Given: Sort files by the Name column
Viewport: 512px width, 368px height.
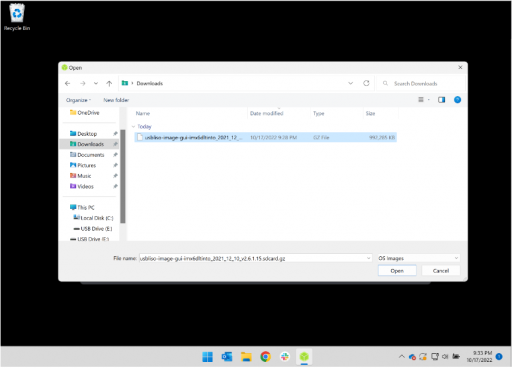Looking at the screenshot, I should click(143, 113).
